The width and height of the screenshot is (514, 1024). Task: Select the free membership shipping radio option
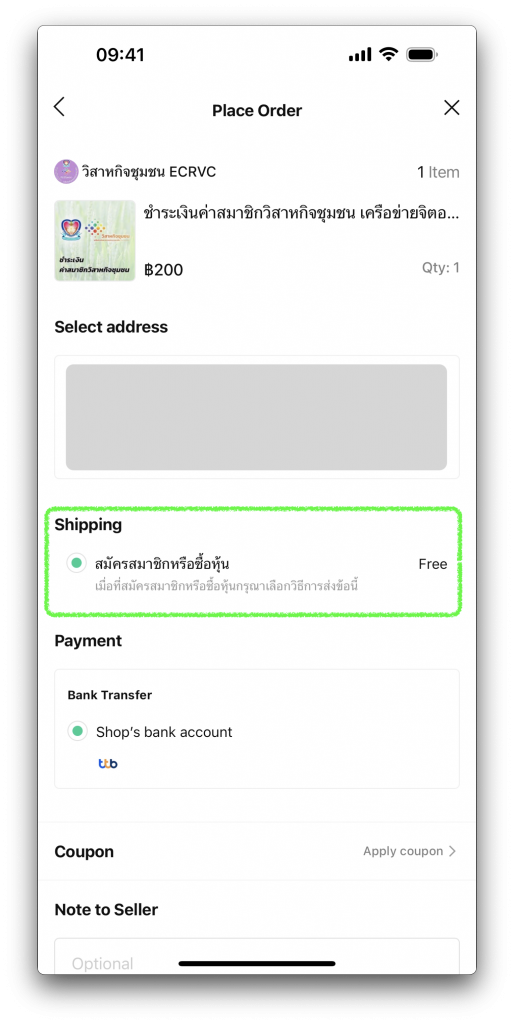tap(76, 562)
